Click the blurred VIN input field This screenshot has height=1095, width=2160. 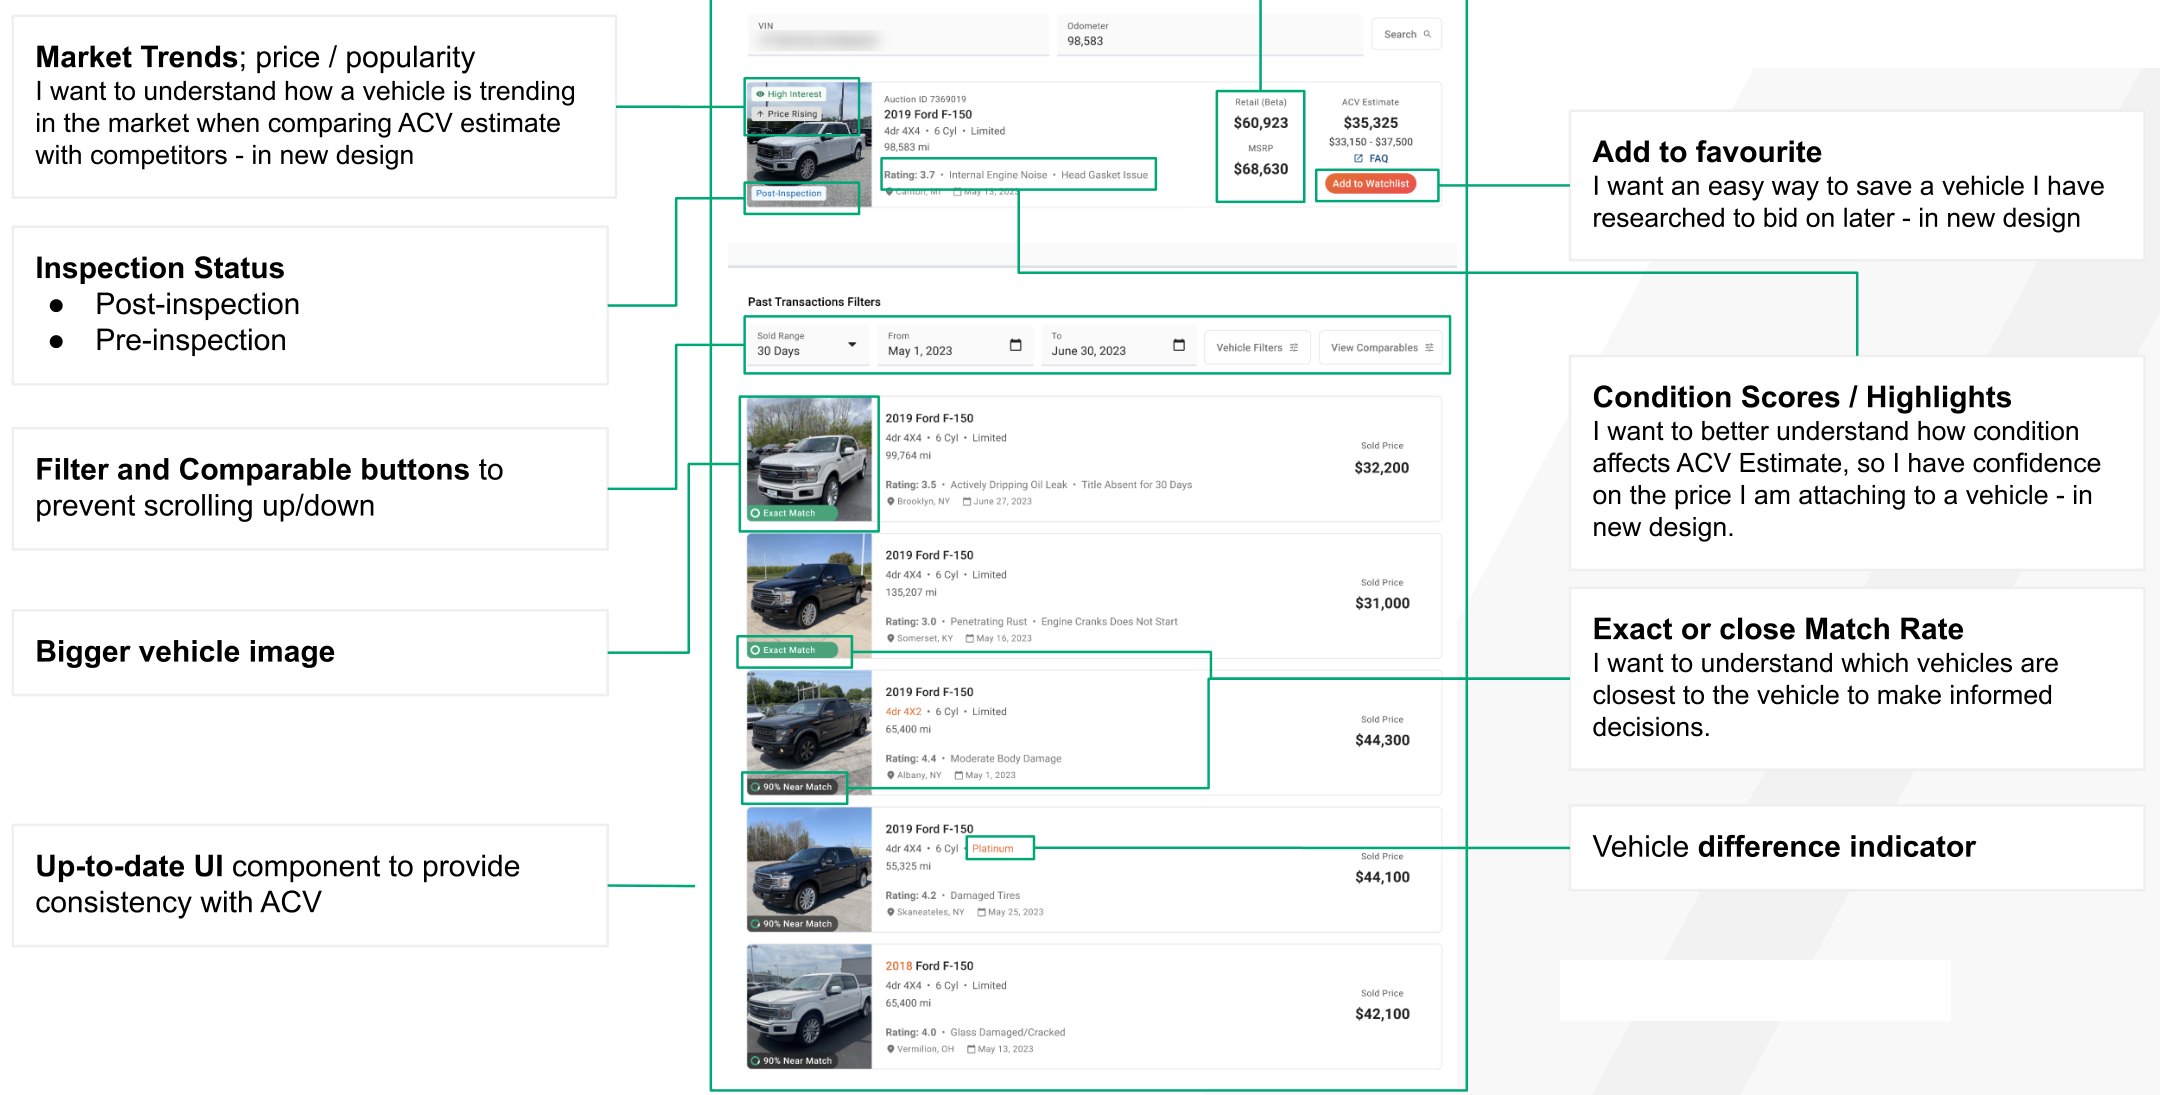coord(897,35)
